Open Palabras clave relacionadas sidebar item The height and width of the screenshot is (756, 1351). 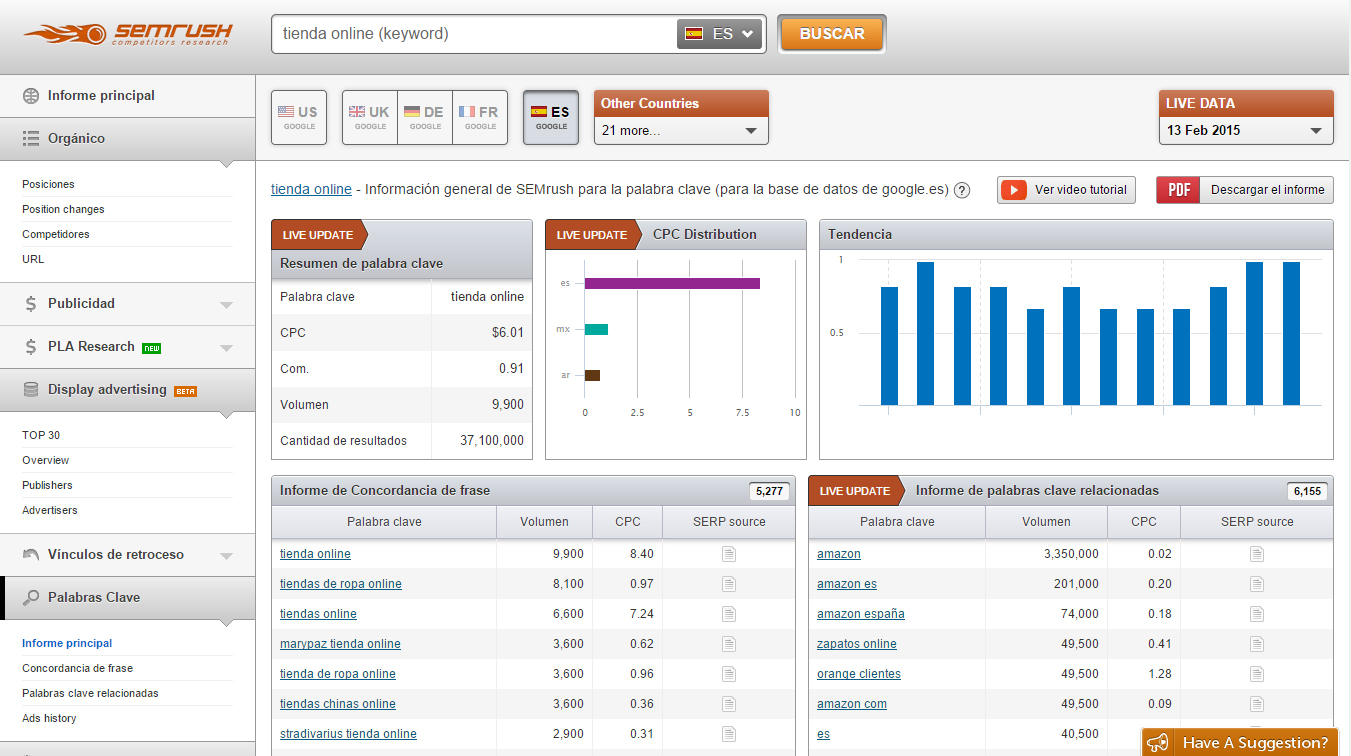tap(90, 693)
